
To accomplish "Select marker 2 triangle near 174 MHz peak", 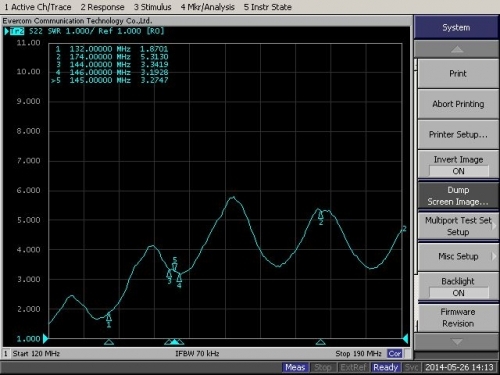I will point(320,214).
